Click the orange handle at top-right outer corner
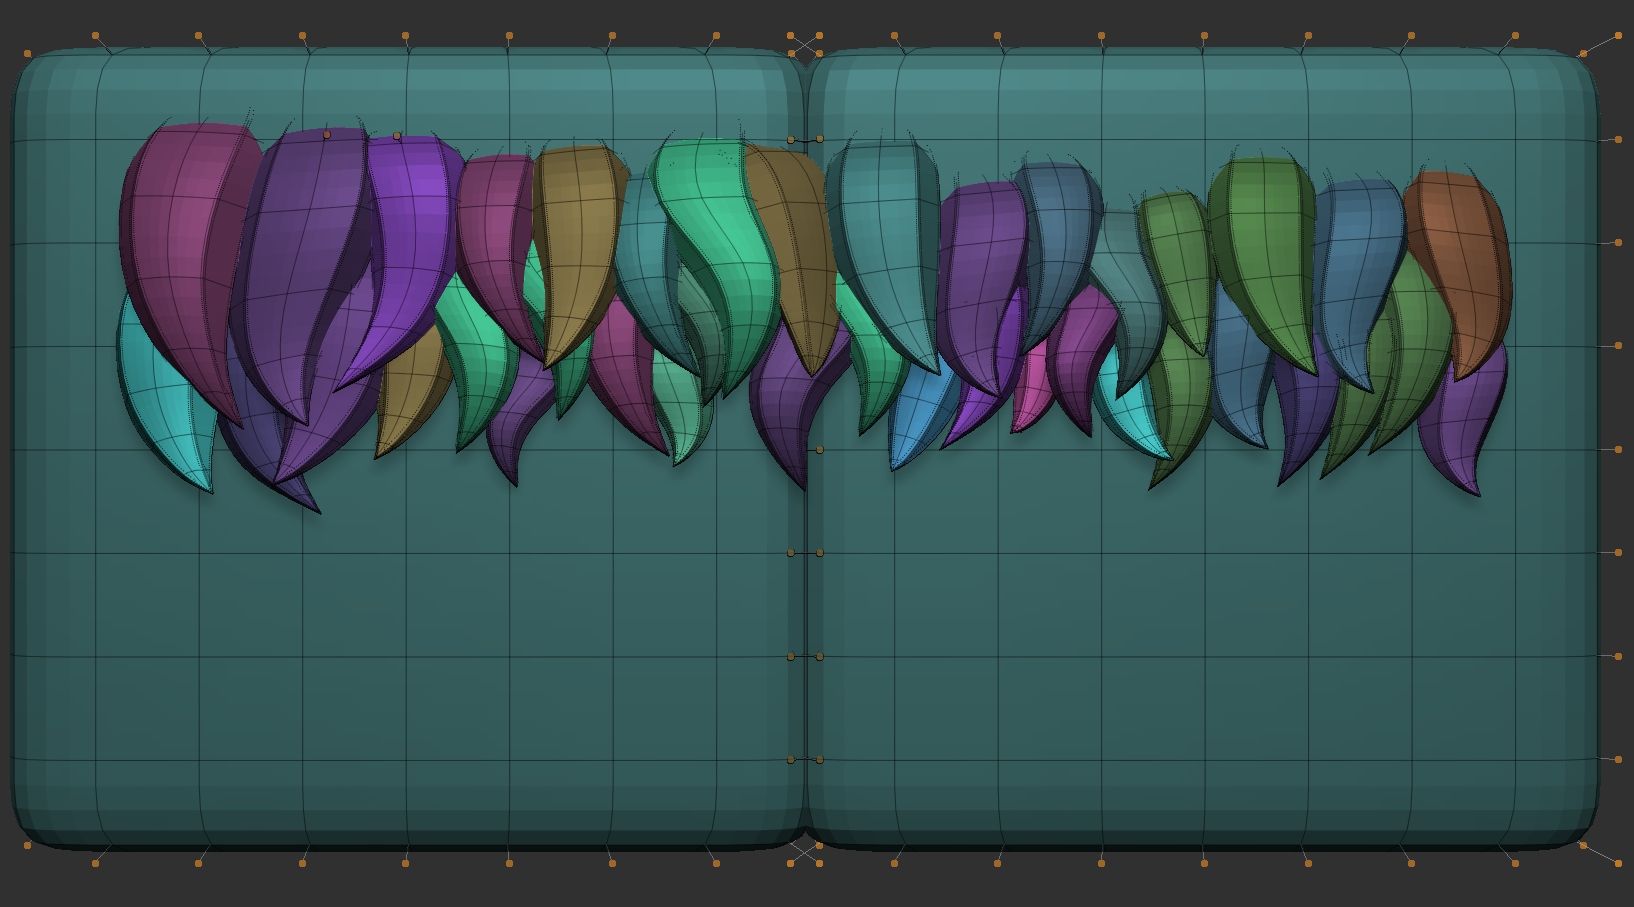This screenshot has height=907, width=1634. click(x=1618, y=36)
